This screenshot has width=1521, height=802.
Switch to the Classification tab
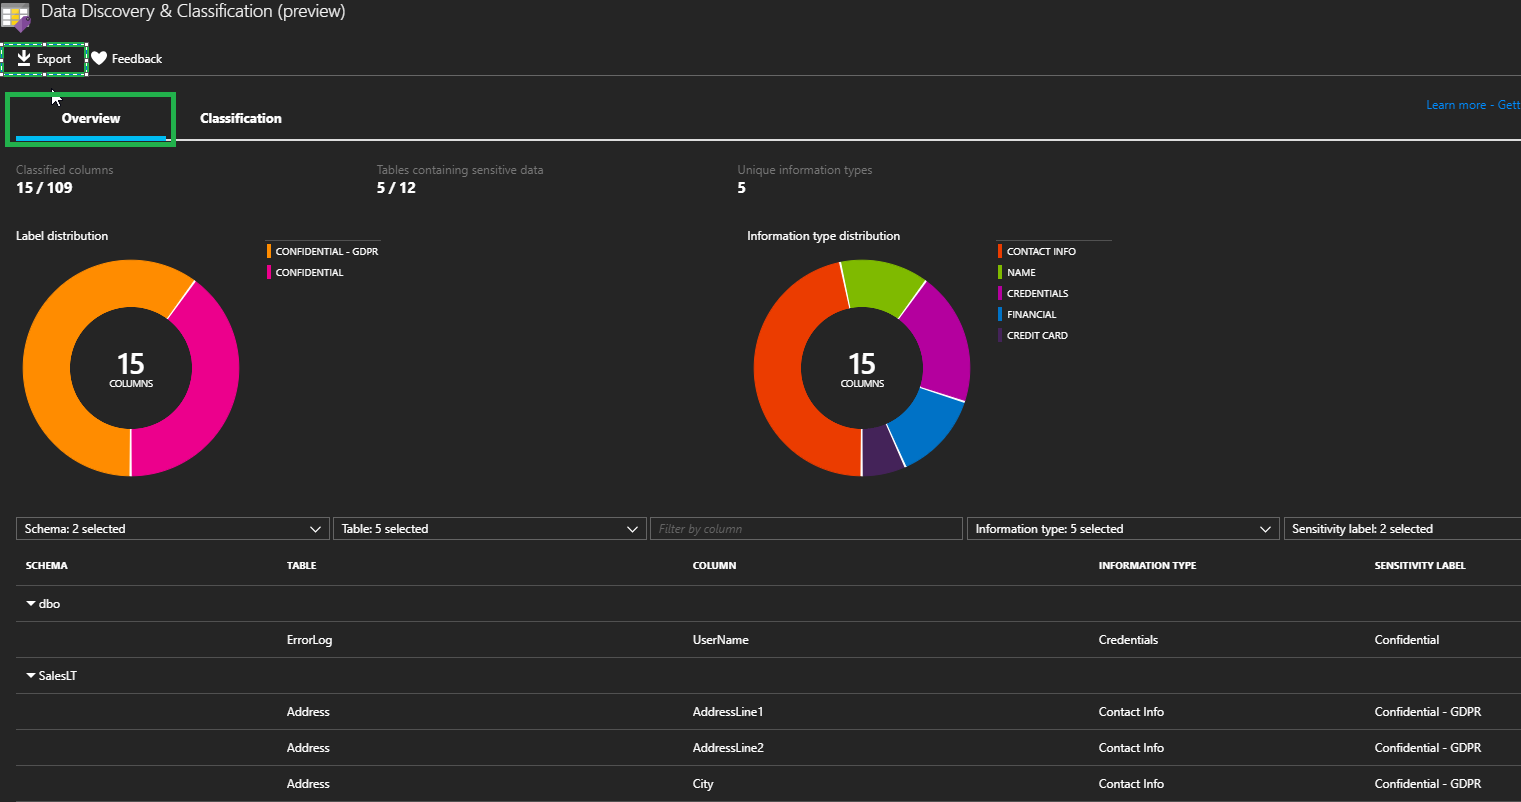pos(240,118)
